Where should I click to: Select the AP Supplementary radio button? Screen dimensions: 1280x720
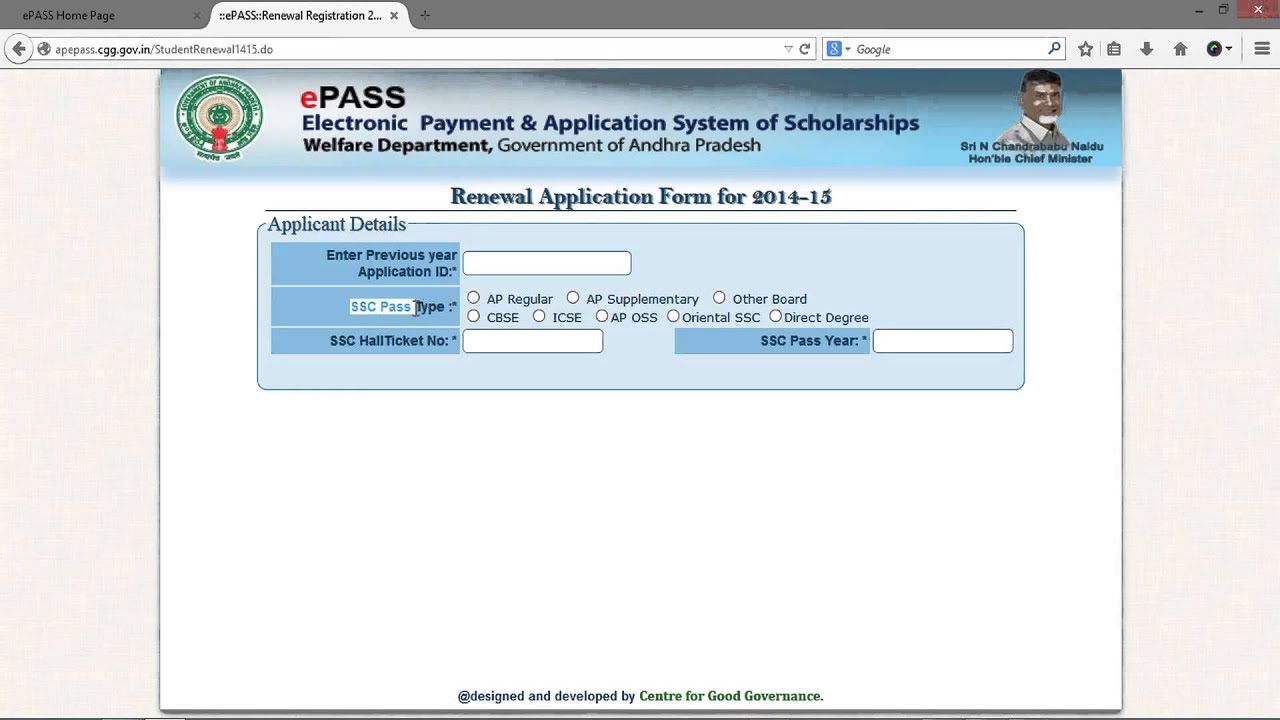pyautogui.click(x=573, y=298)
